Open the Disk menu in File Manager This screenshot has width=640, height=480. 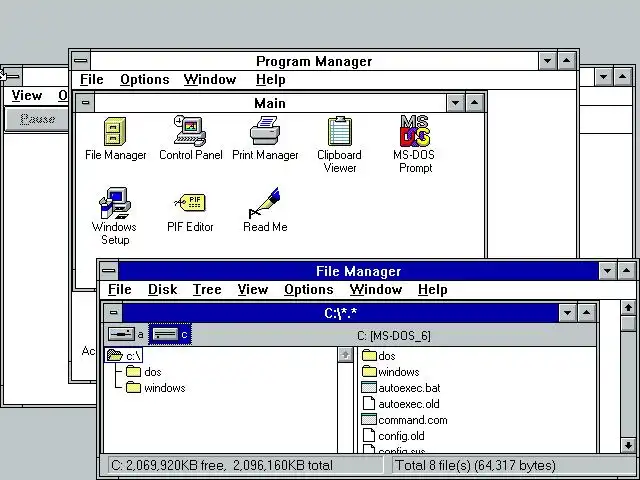(x=162, y=289)
